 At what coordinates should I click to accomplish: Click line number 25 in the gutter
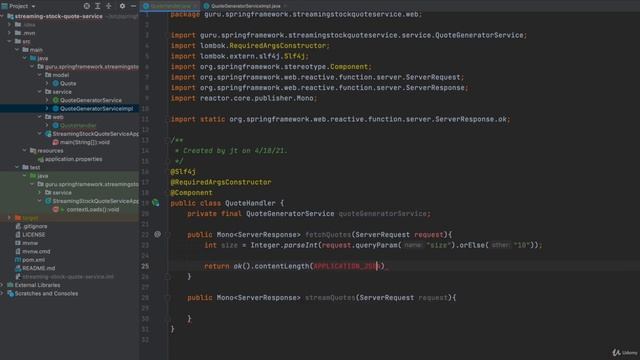tap(145, 266)
